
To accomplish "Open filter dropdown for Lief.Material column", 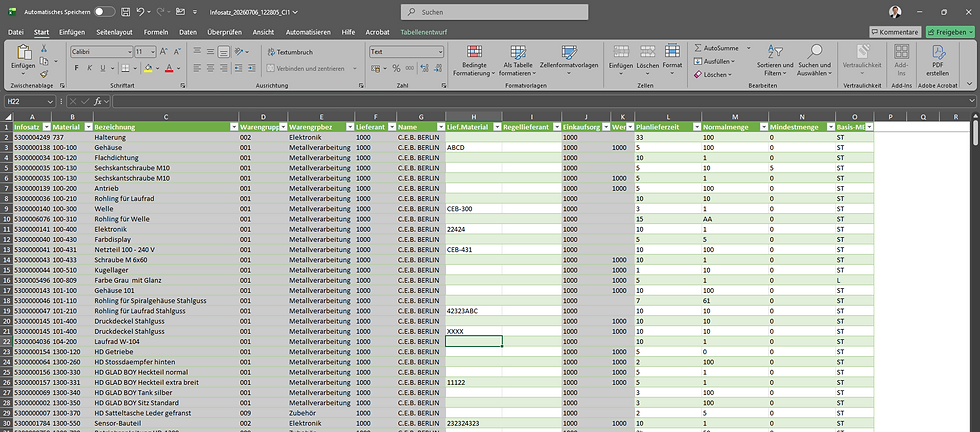I will 497,127.
